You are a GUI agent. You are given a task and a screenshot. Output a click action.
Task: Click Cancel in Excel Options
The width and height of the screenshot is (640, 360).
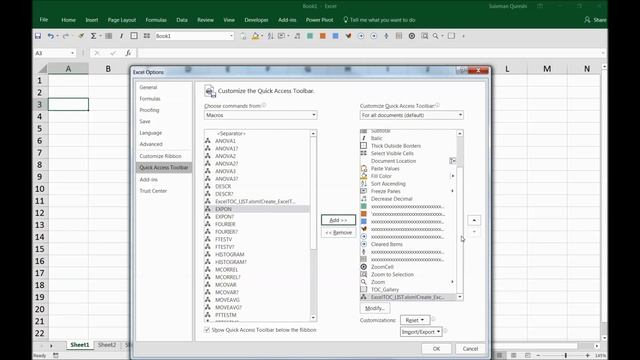click(470, 349)
